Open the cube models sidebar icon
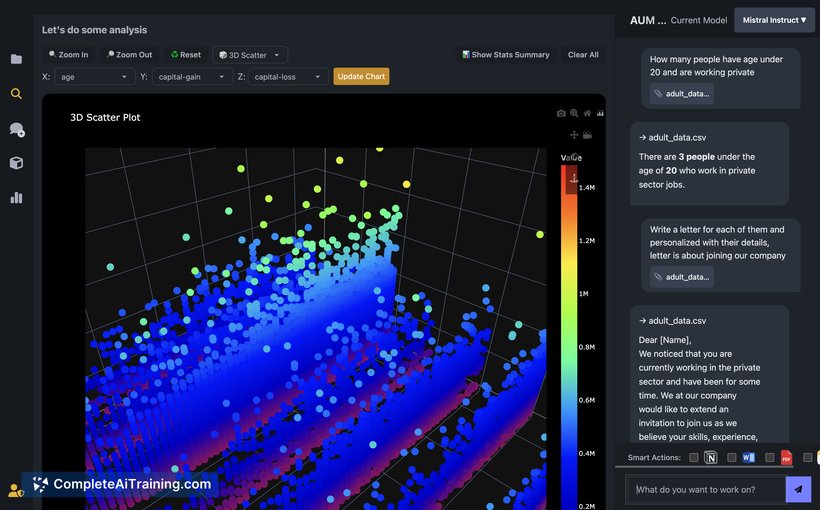 (x=16, y=163)
